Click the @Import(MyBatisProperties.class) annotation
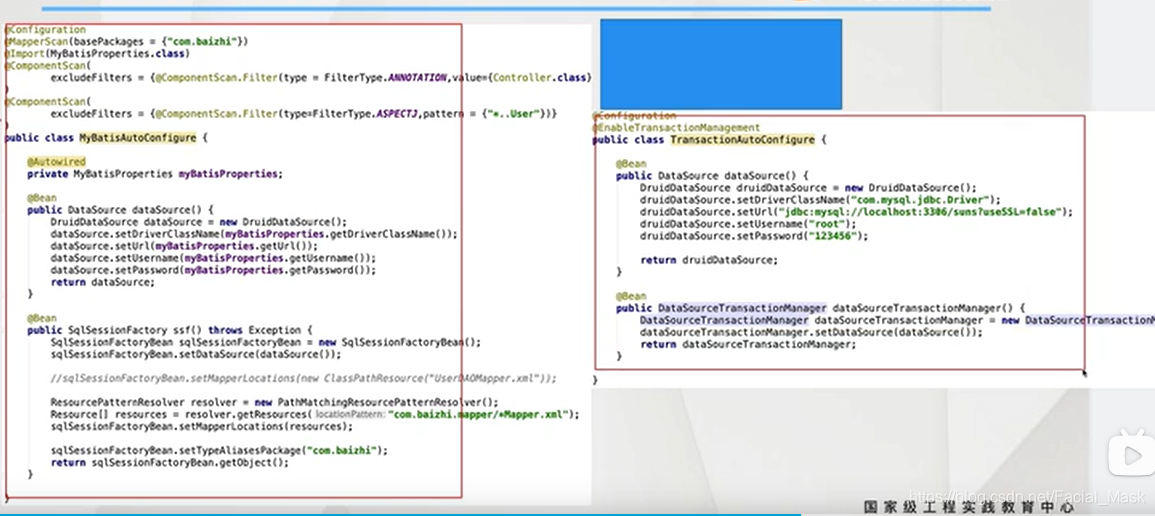This screenshot has height=516, width=1155. point(97,54)
